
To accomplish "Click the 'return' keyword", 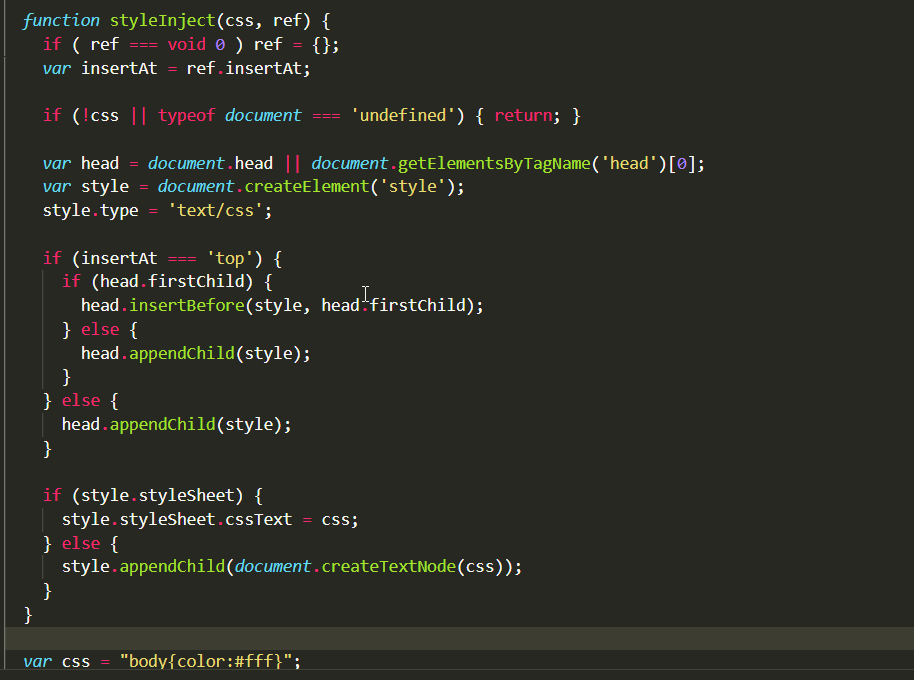I will 523,116.
